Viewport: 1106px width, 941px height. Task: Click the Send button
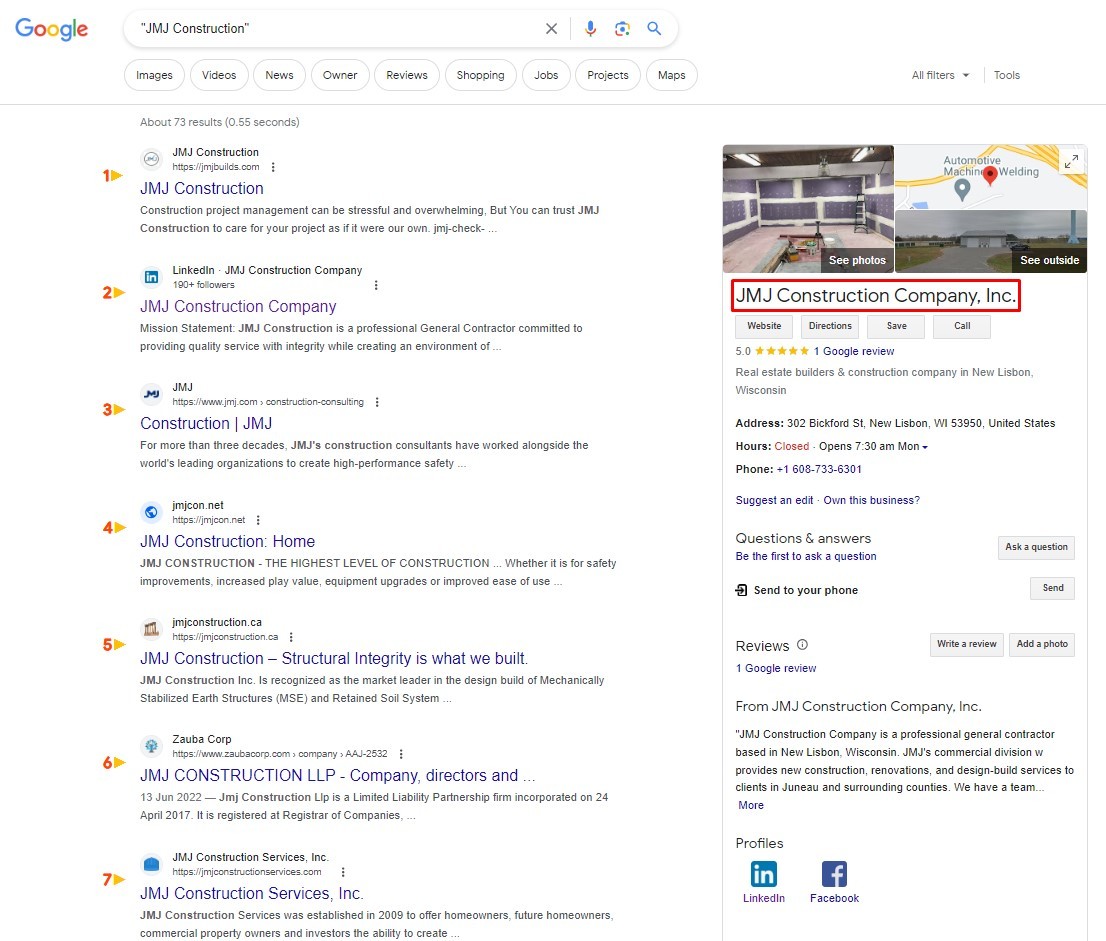(1052, 588)
